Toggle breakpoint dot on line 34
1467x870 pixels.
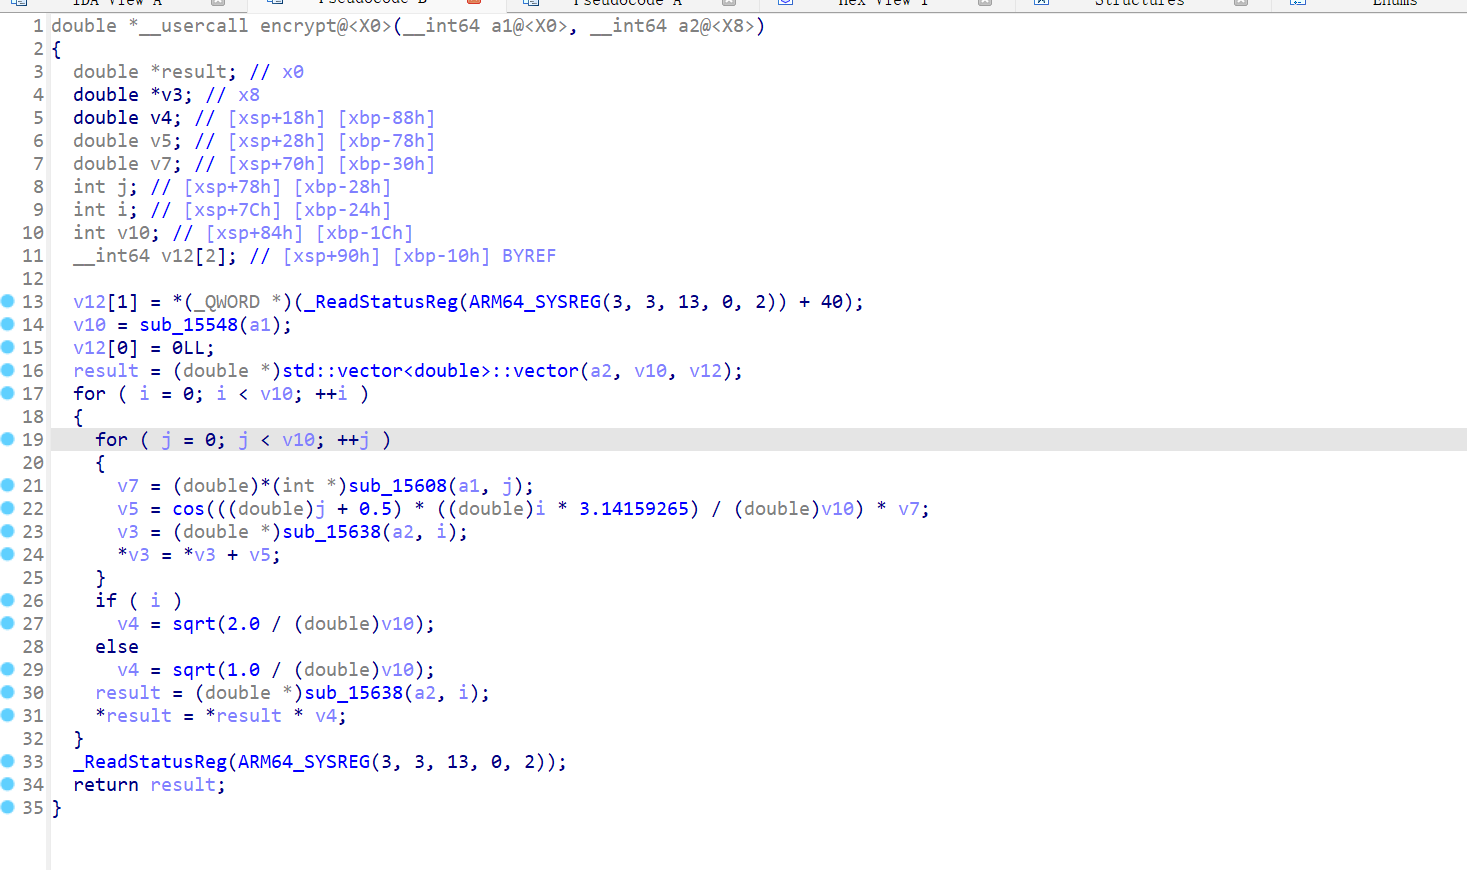(x=8, y=784)
